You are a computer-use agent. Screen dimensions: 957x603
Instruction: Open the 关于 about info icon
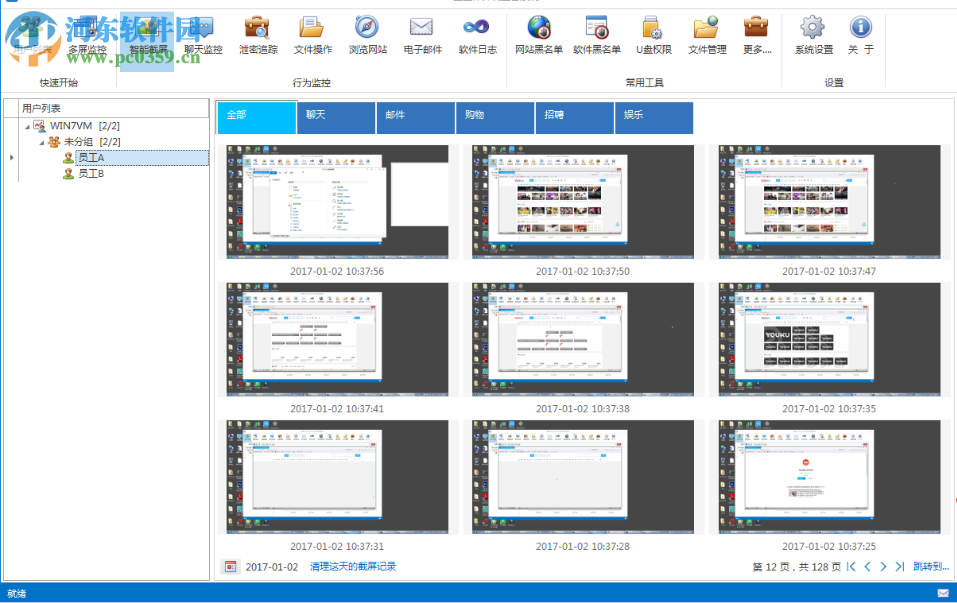pos(861,37)
